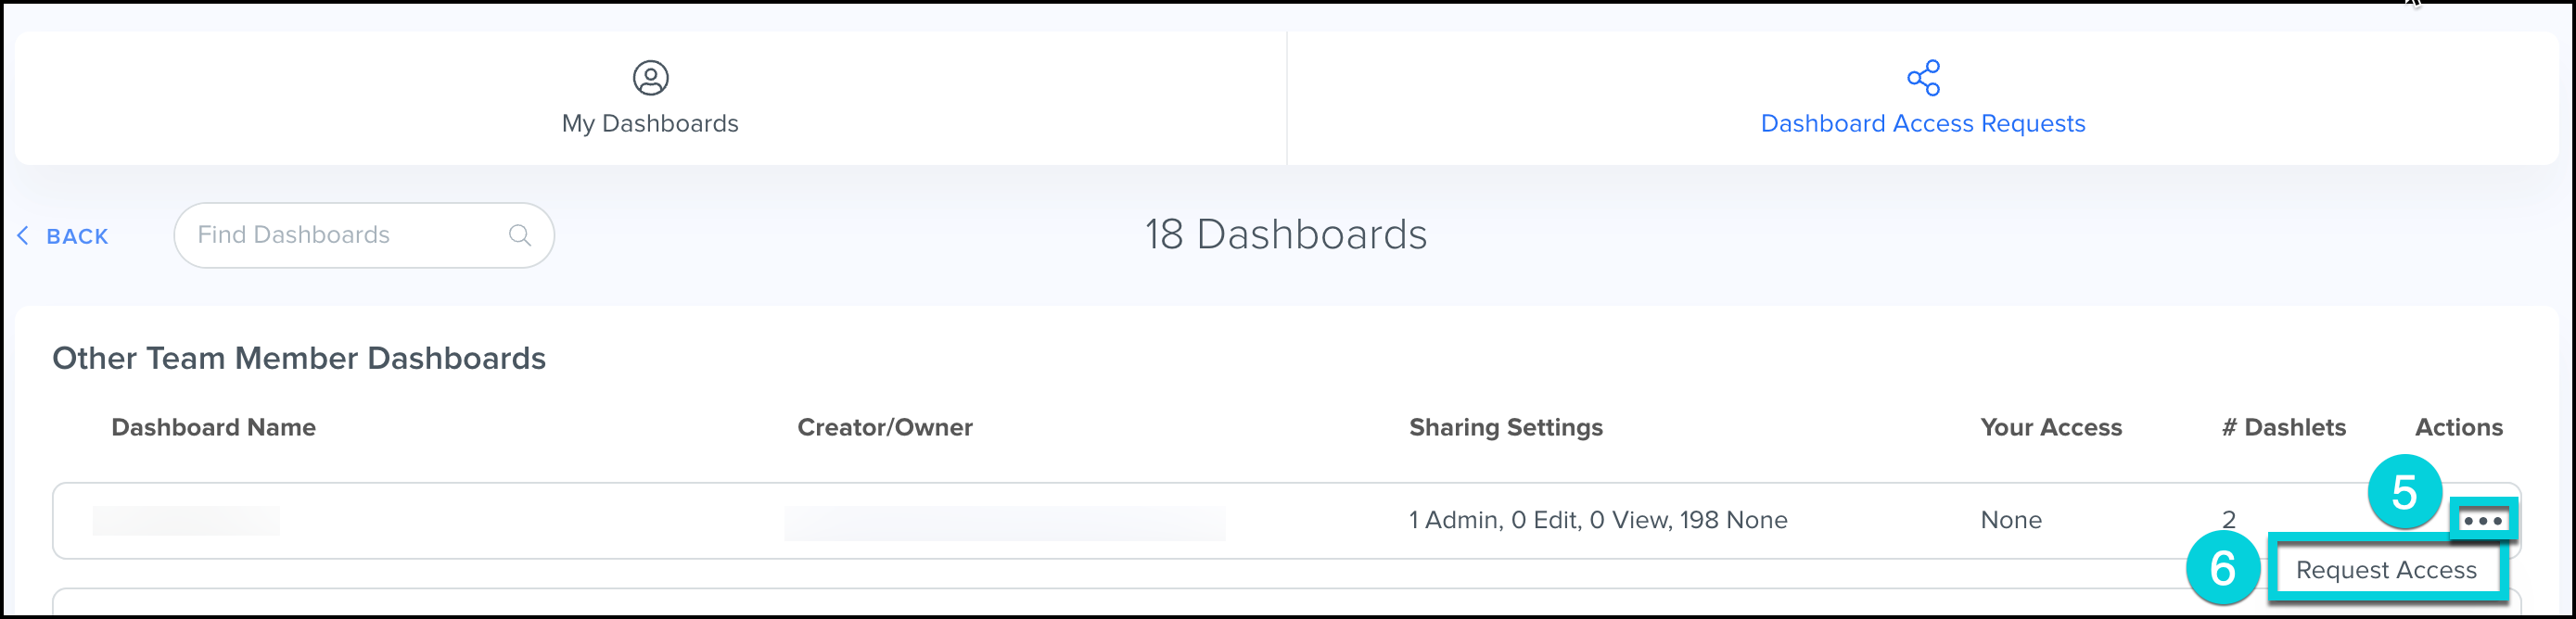The width and height of the screenshot is (2576, 619).
Task: Click the Dashboard Name column header
Action: tap(213, 427)
